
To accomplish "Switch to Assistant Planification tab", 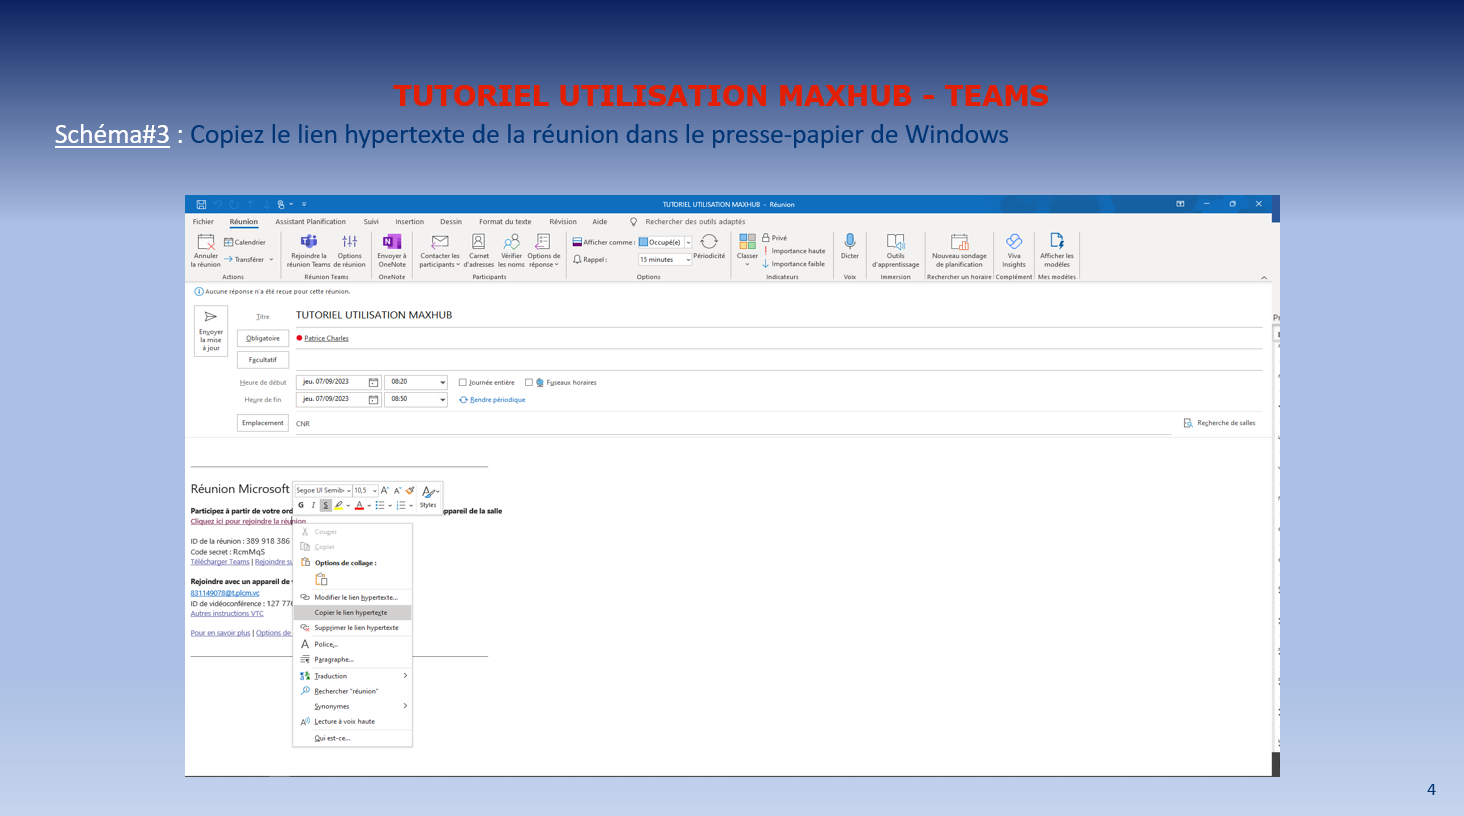I will point(310,222).
